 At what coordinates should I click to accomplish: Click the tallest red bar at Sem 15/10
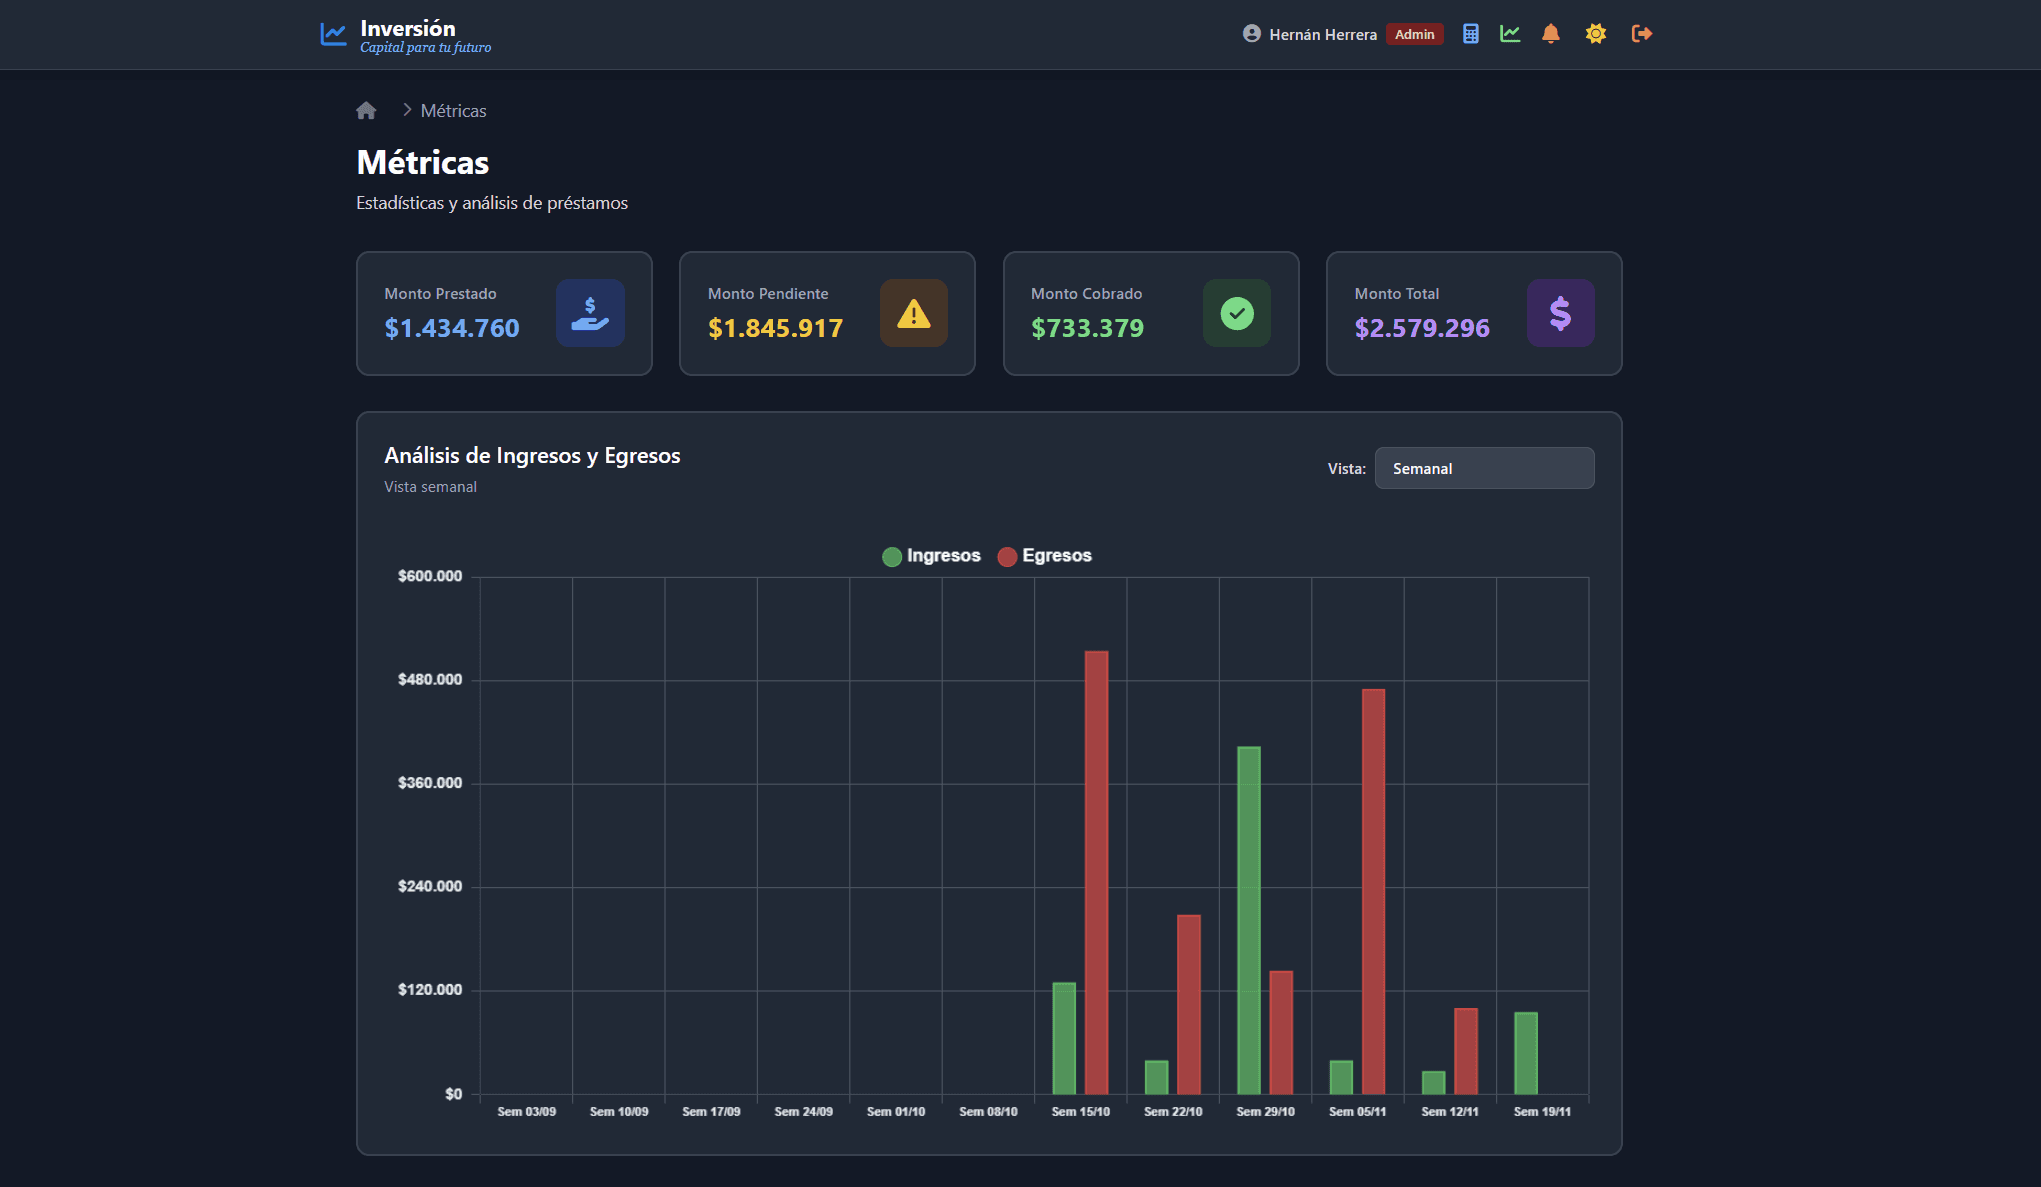click(1096, 870)
